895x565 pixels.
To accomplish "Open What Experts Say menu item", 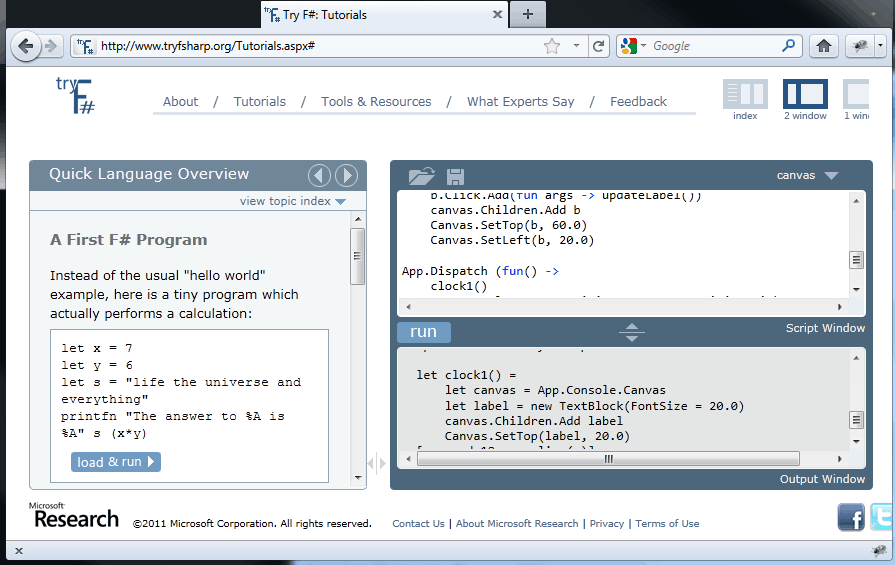I will point(521,102).
